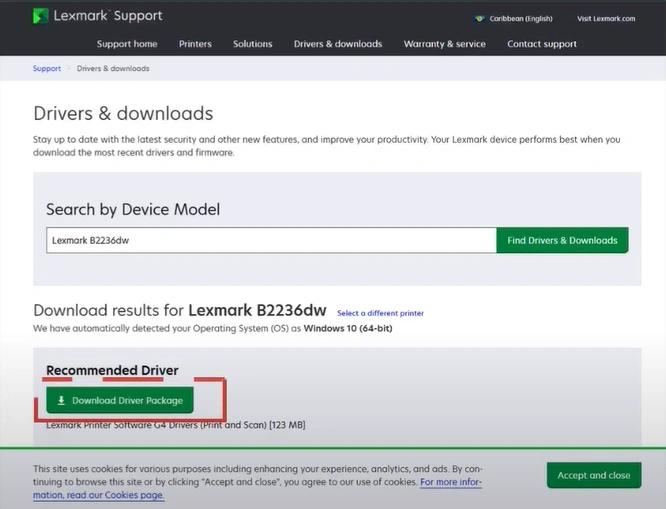Viewport: 666px width, 509px height.
Task: Focus the device model search field
Action: (270, 240)
